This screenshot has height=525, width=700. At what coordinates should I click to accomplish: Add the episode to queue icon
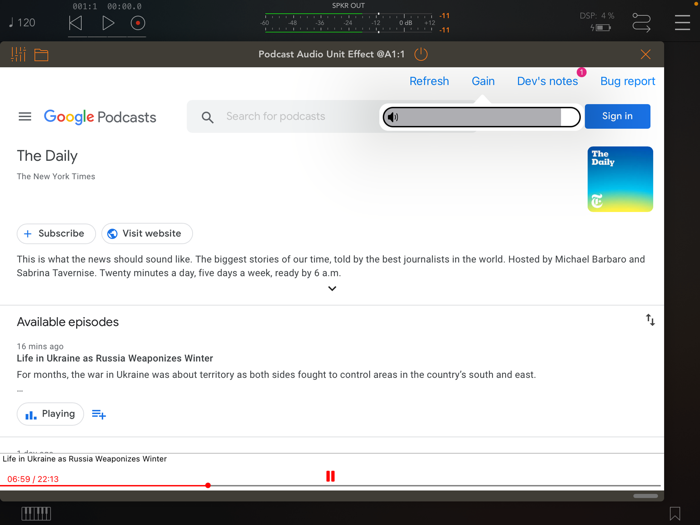coord(99,415)
